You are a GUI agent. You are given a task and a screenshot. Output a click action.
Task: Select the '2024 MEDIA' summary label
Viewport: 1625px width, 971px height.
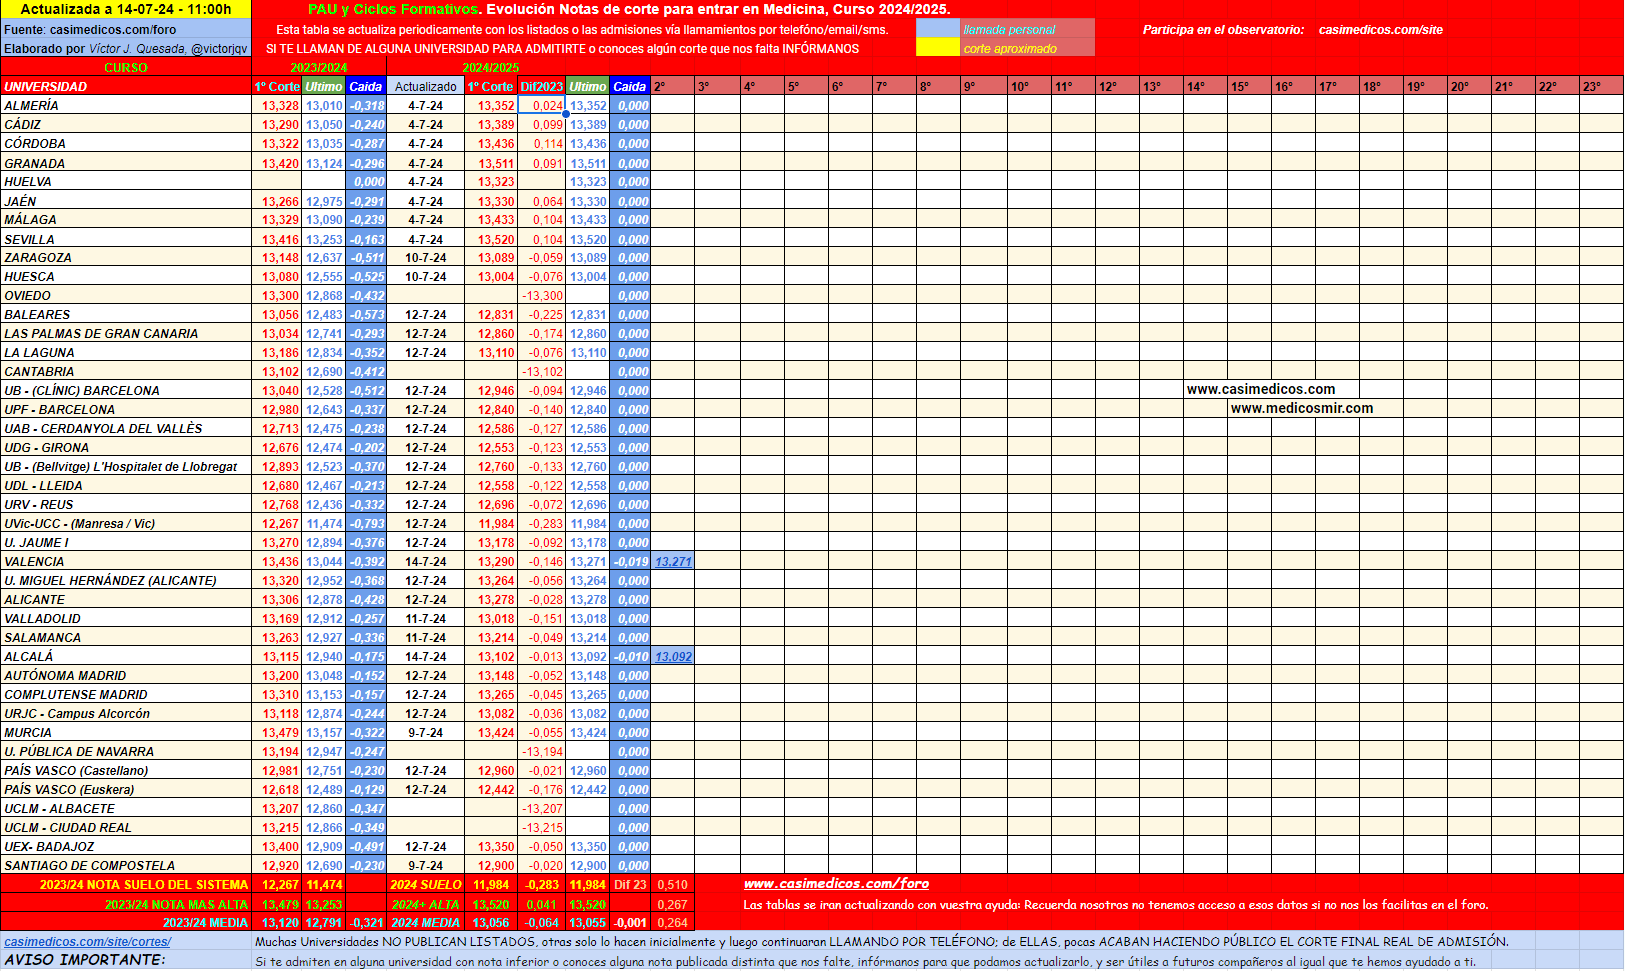pyautogui.click(x=426, y=923)
